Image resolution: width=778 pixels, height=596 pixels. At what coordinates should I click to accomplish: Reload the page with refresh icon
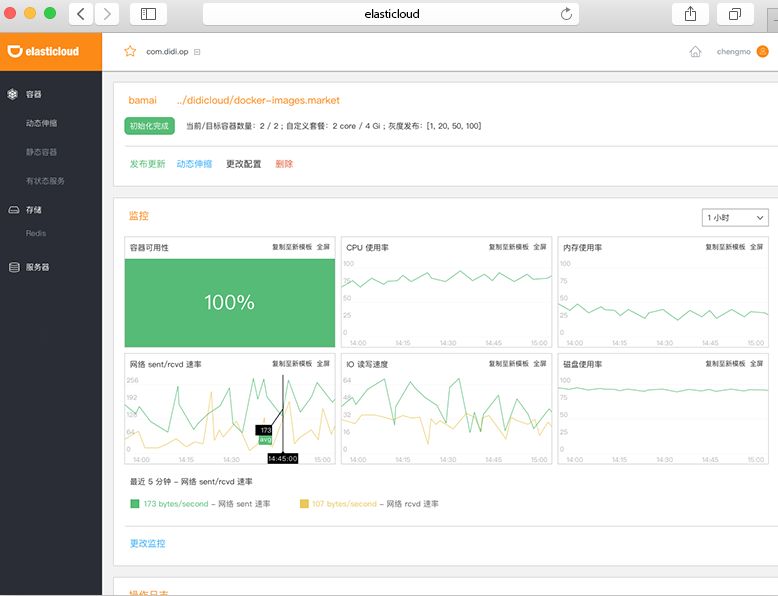click(x=566, y=14)
